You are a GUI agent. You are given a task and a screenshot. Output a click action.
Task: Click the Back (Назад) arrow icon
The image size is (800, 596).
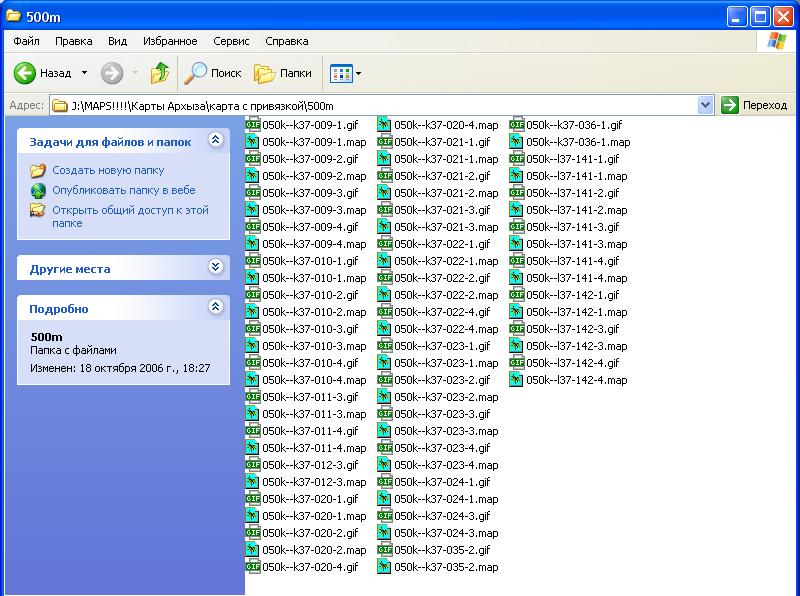pyautogui.click(x=25, y=73)
